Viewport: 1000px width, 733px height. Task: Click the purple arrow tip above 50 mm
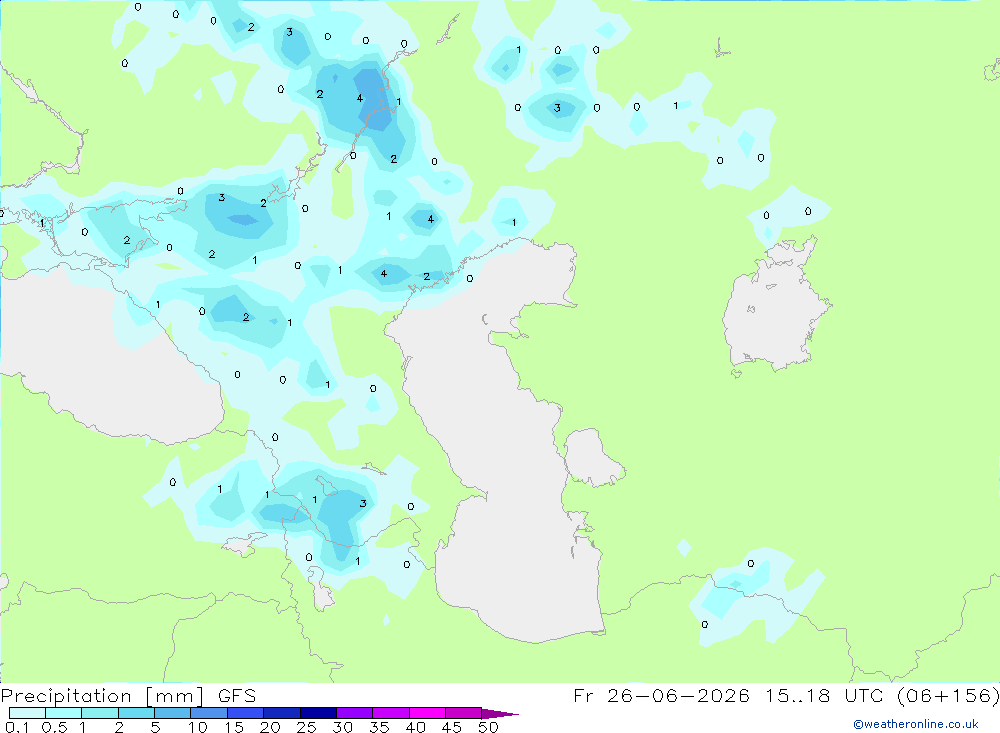pyautogui.click(x=500, y=713)
